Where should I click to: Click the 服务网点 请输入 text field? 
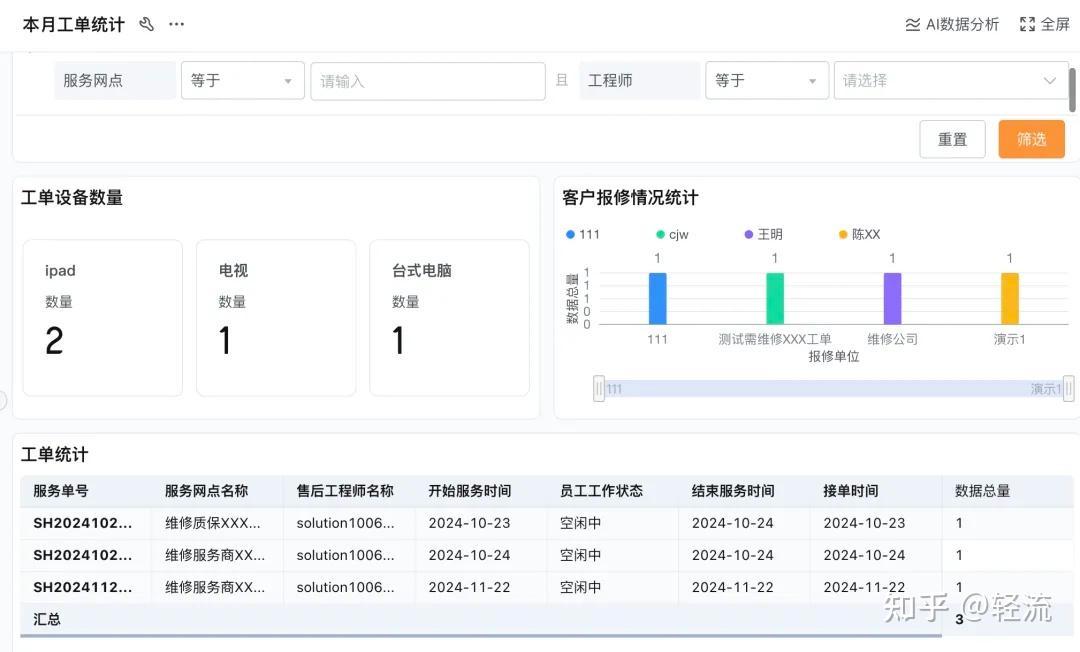click(428, 81)
